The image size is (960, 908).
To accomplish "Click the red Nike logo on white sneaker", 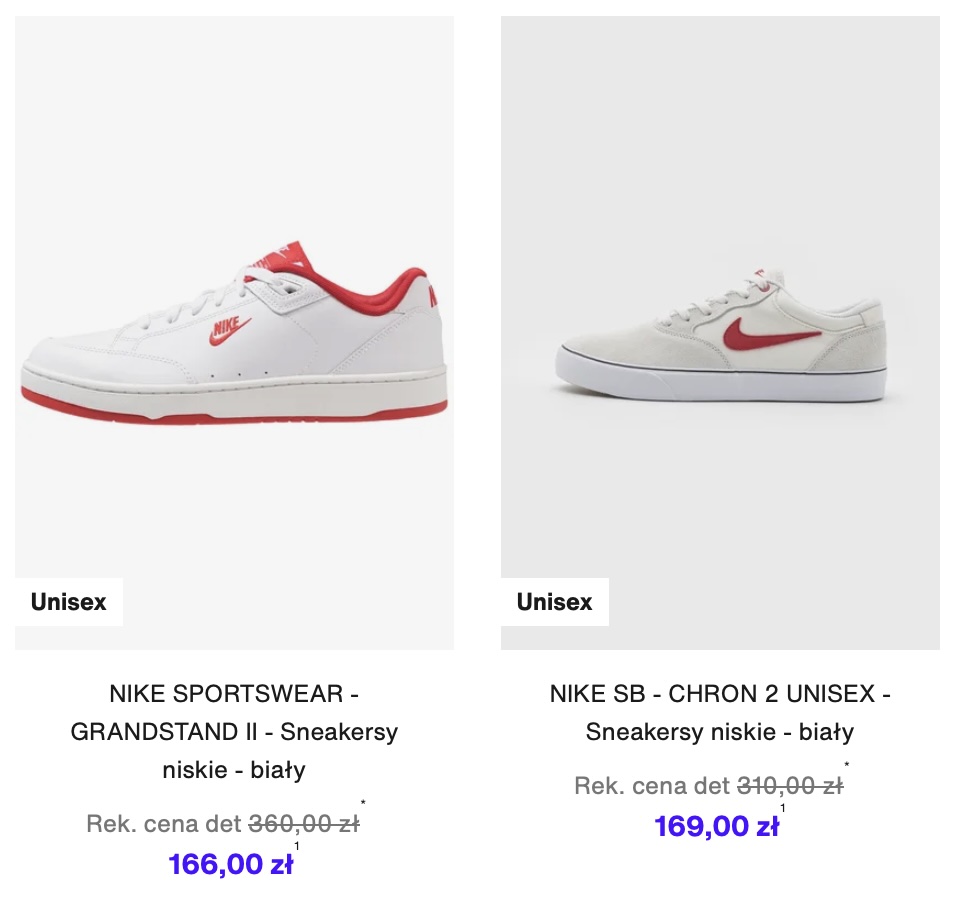I will point(229,331).
